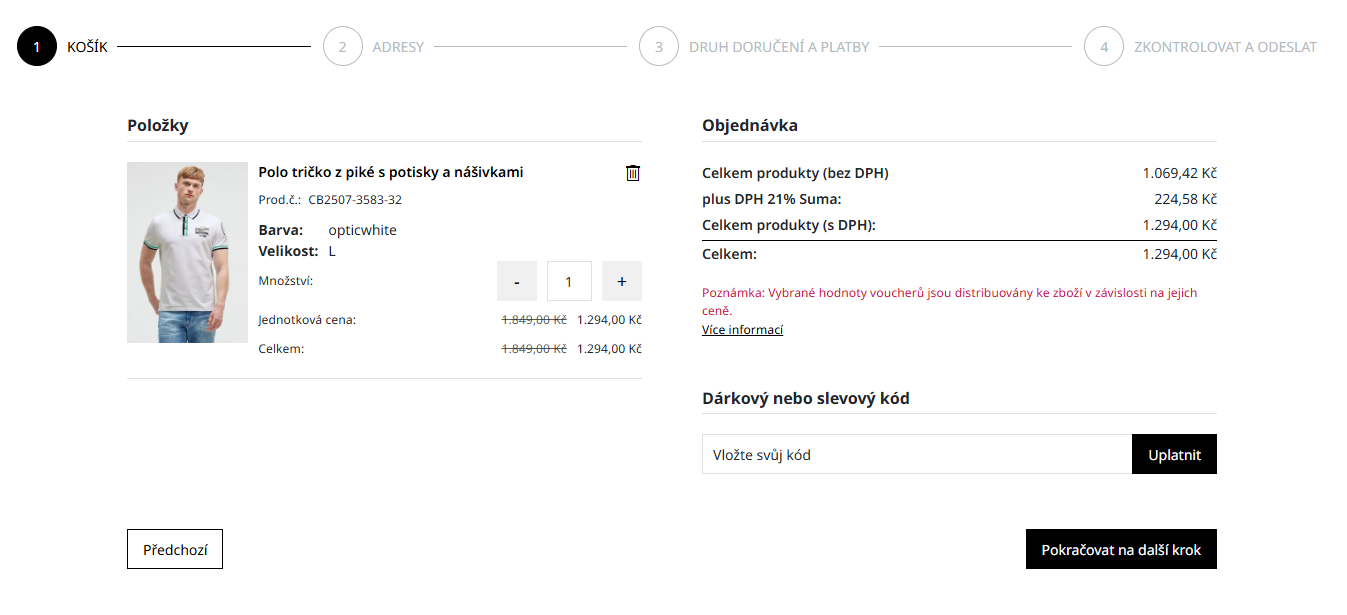This screenshot has height=615, width=1347.
Task: Decrease quantity with the minus button
Action: pos(517,281)
